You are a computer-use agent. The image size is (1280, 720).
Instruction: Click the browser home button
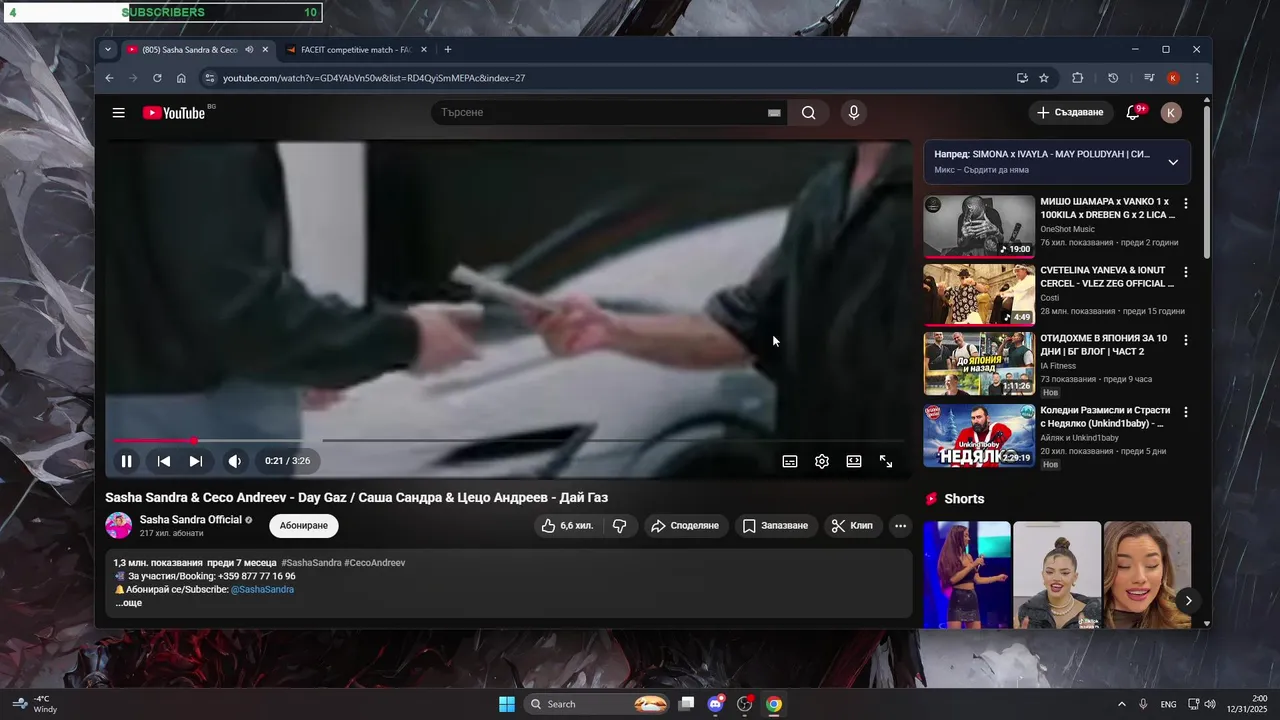tap(181, 78)
